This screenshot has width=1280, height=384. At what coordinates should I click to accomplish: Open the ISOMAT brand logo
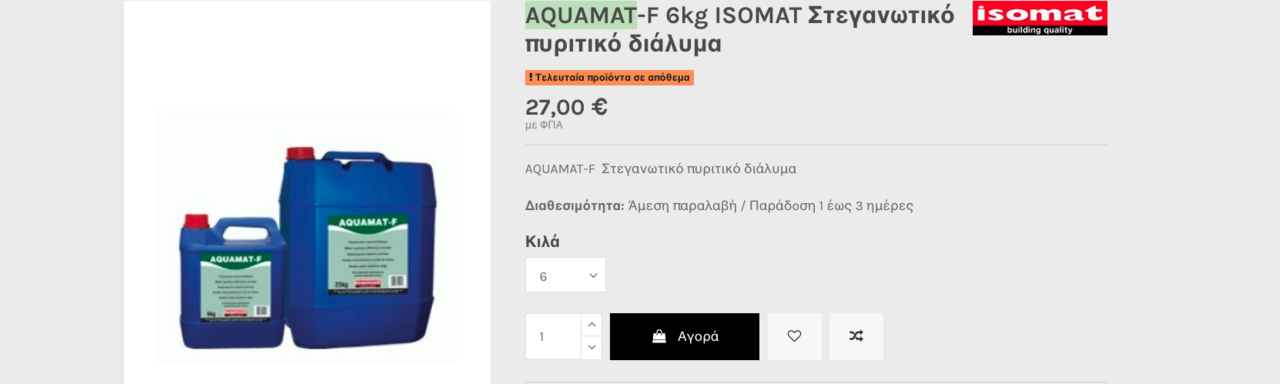pos(1040,18)
